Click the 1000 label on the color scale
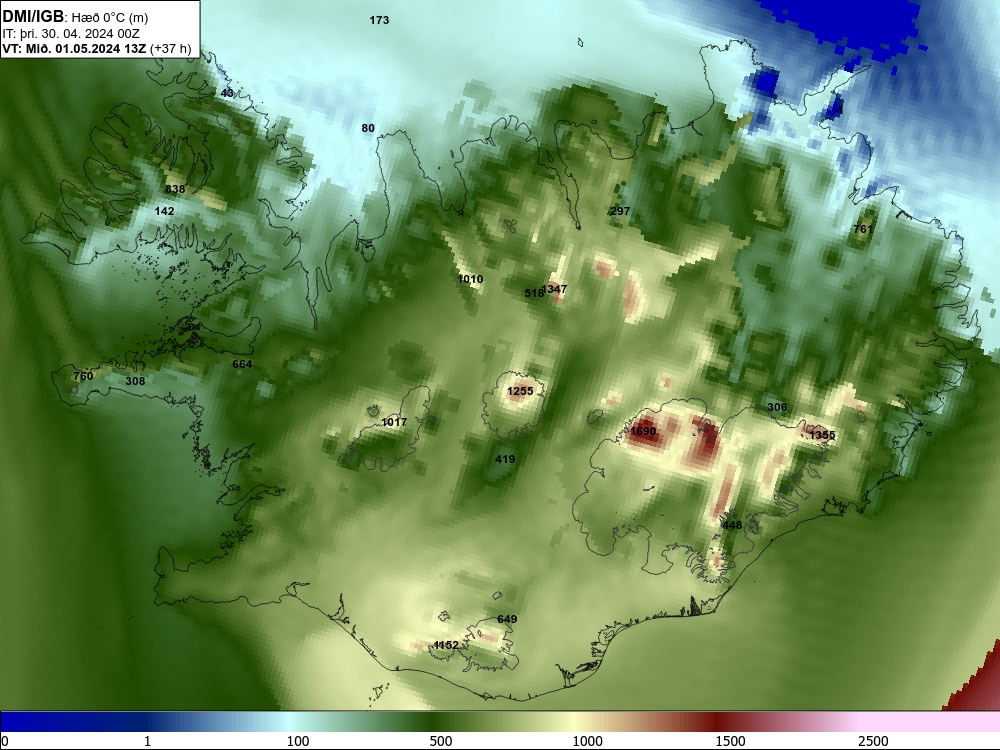The image size is (1000, 750). pos(587,741)
